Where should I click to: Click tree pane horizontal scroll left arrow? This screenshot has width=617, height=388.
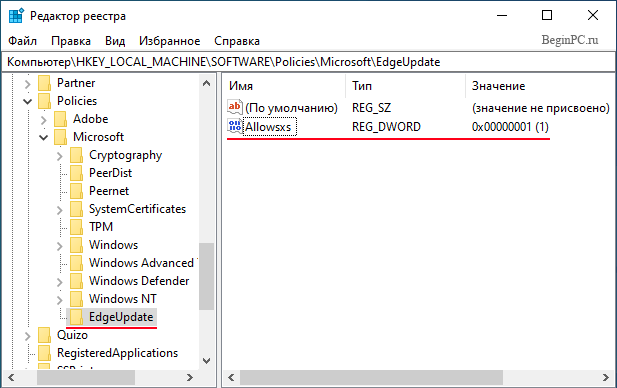pos(11,378)
